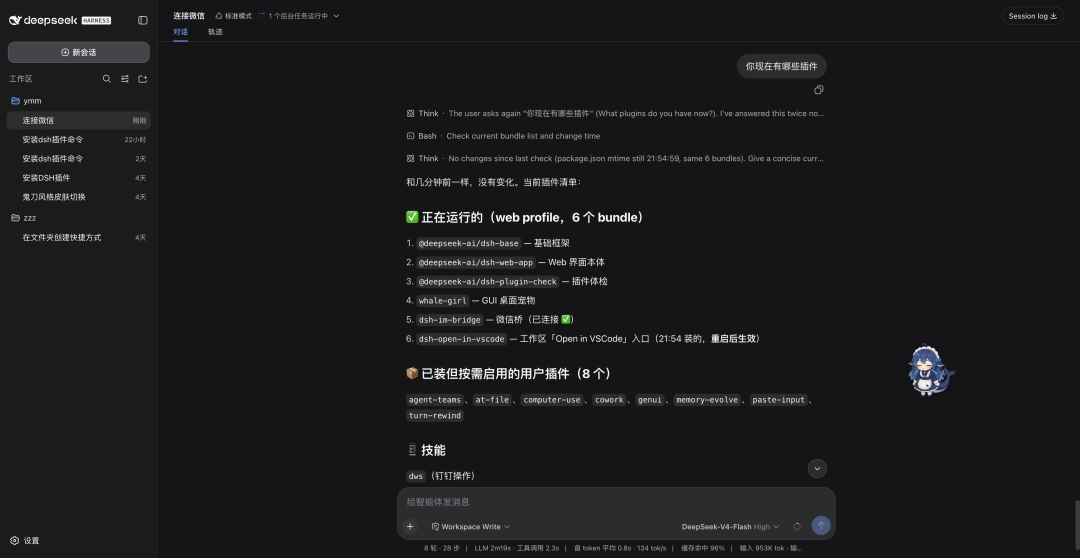Open DeepSeek-V4-Flash model selector
The width and height of the screenshot is (1080, 558).
730,526
